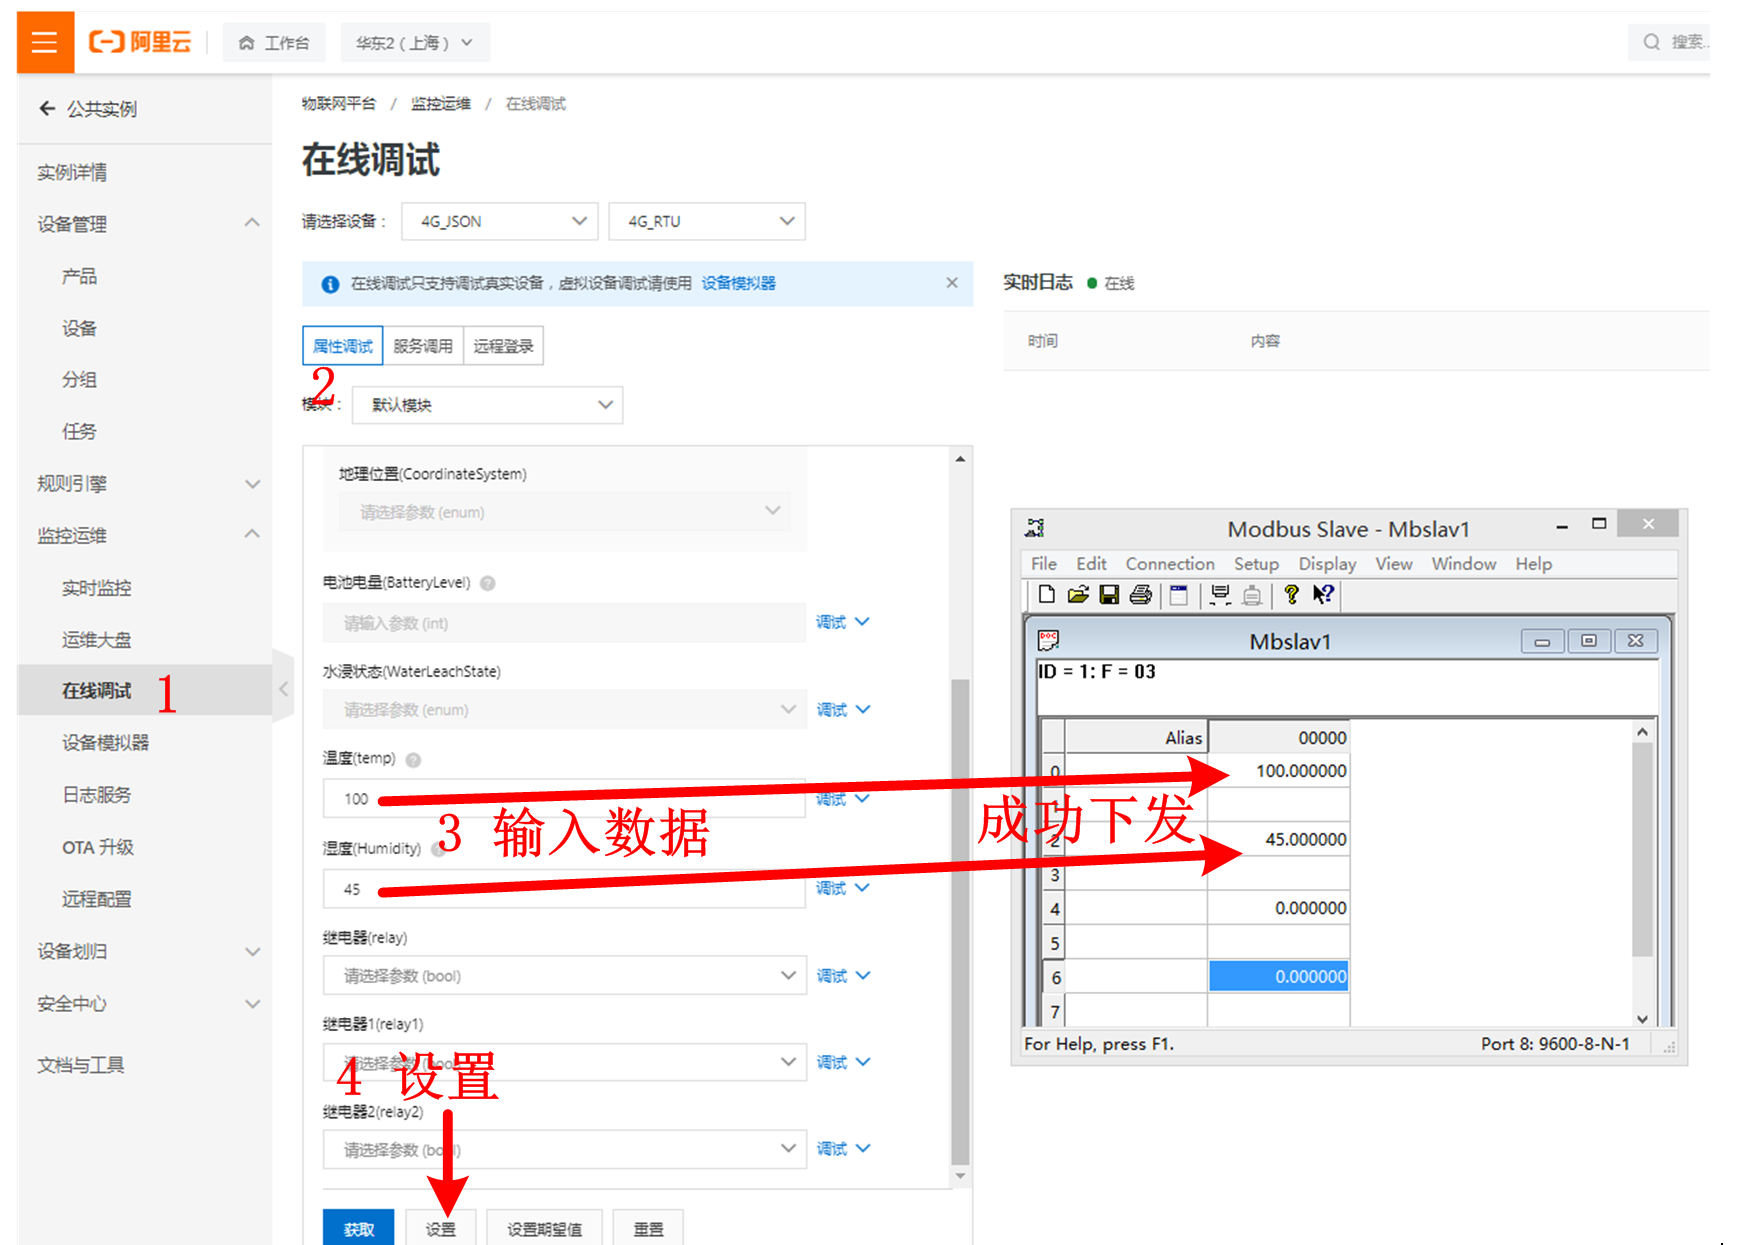Click the yellow Help question mark icon
The width and height of the screenshot is (1739, 1245).
tap(1291, 595)
